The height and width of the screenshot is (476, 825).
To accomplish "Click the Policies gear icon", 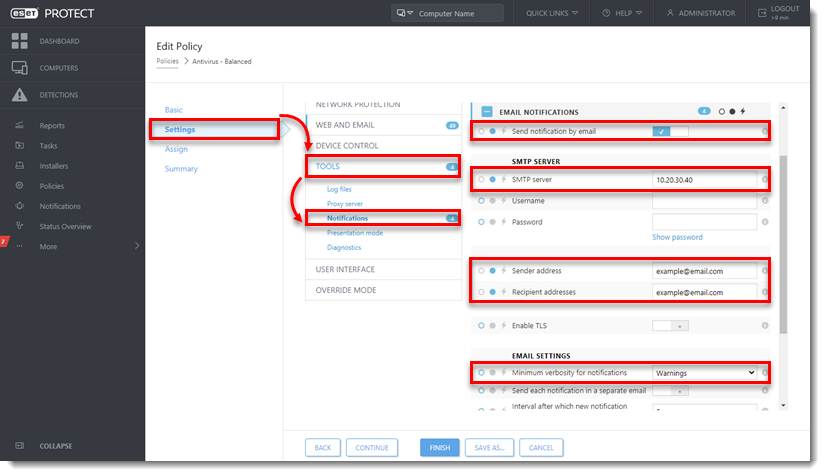I will [x=19, y=186].
